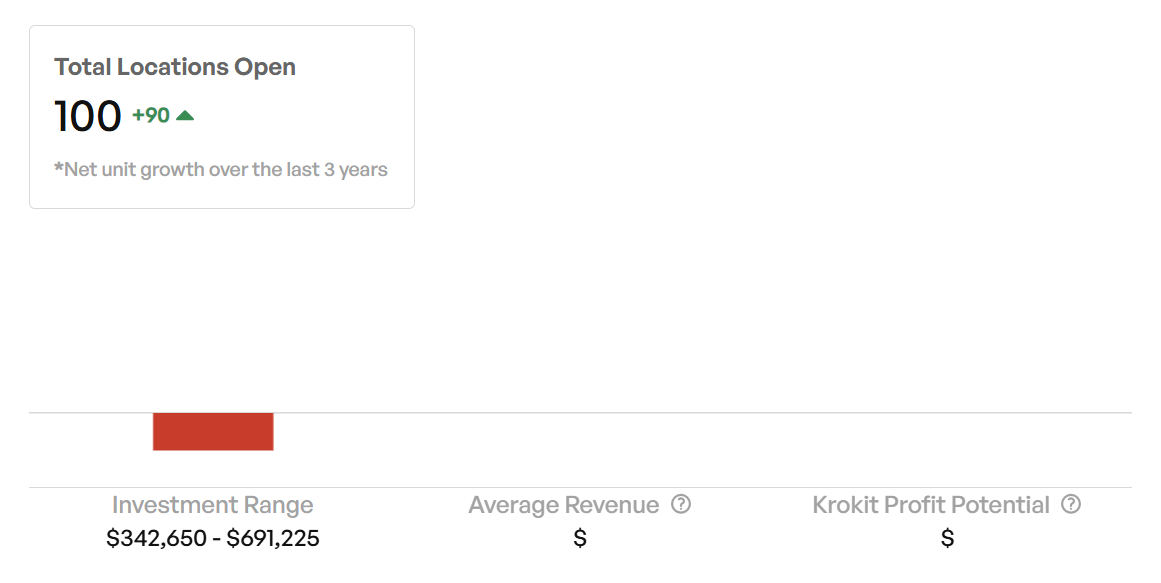Click the word years in the footnote
The width and height of the screenshot is (1161, 583).
[x=363, y=169]
